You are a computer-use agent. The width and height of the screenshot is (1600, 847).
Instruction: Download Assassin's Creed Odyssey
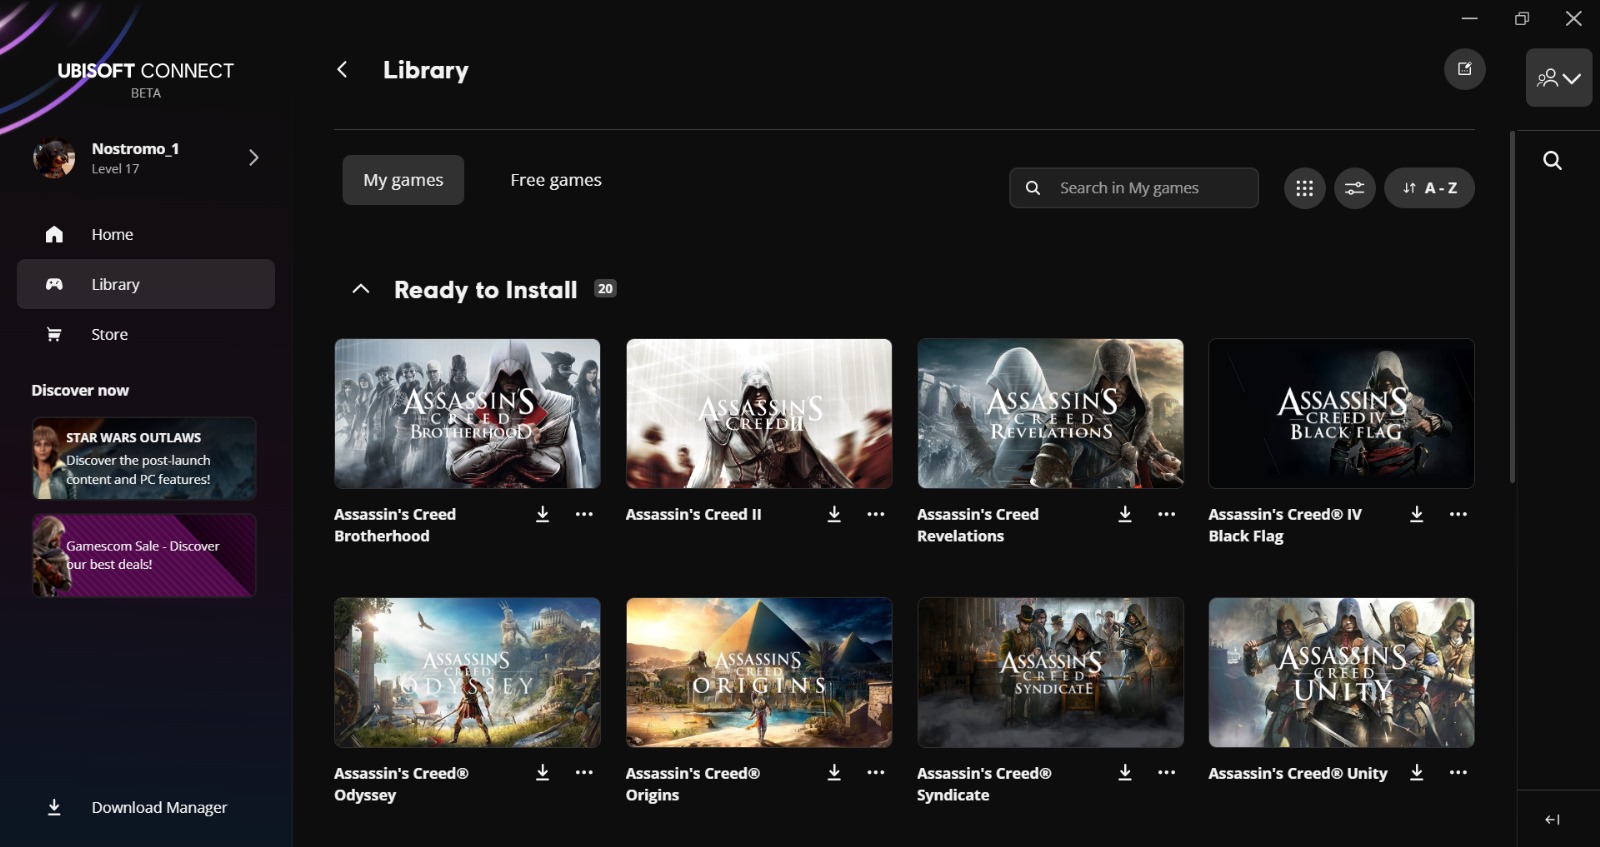543,773
